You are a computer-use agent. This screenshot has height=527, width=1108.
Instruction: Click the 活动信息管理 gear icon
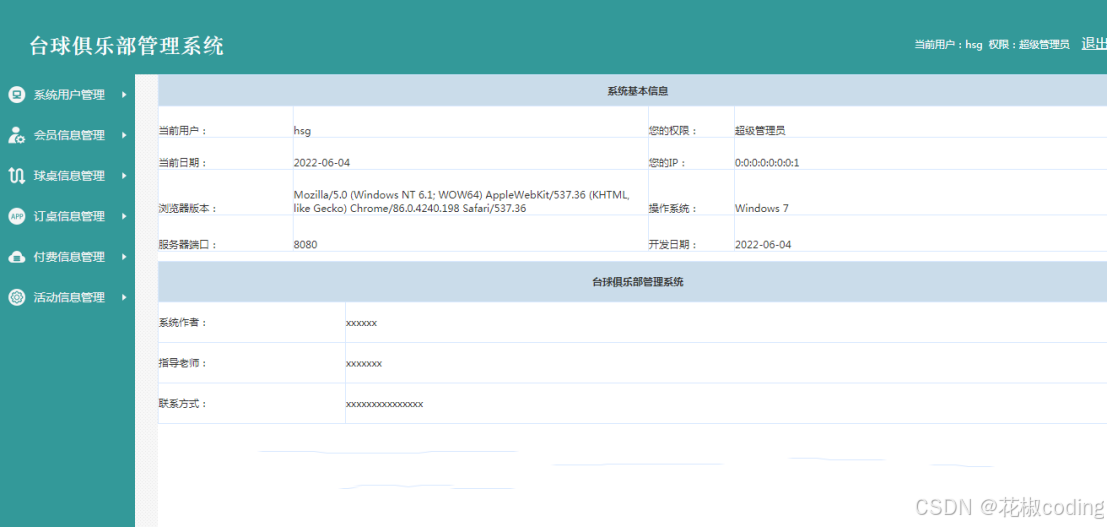16,297
